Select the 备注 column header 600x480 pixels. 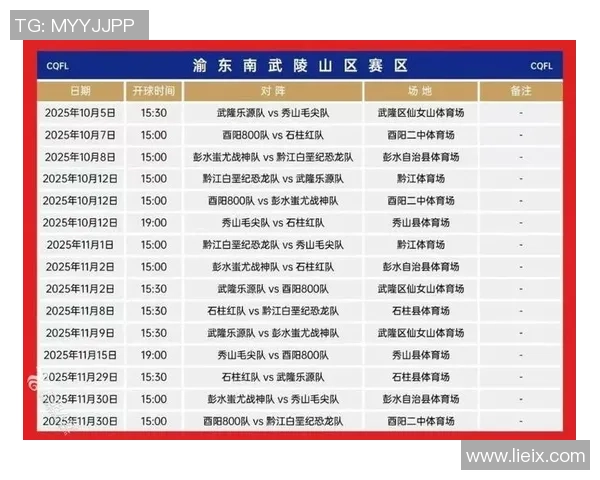click(x=521, y=91)
